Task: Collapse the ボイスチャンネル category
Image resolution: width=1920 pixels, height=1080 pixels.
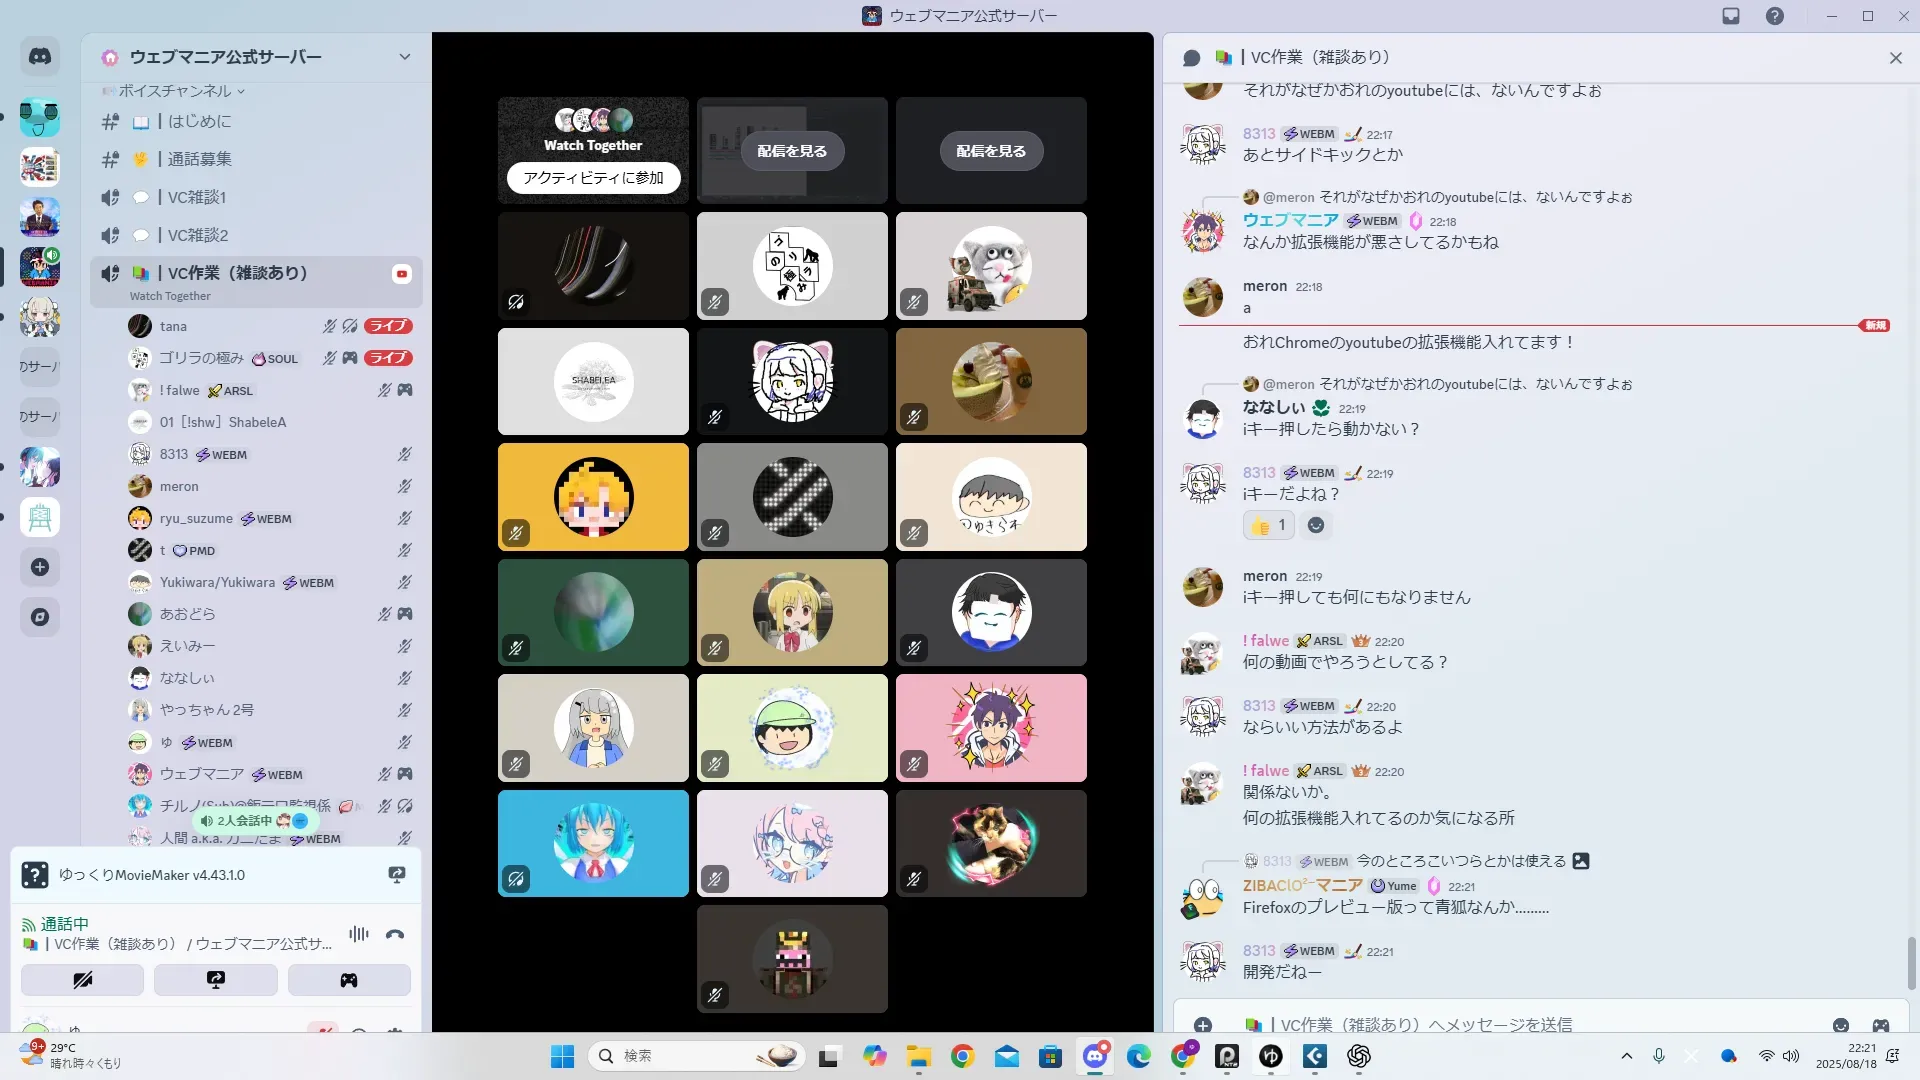Action: click(175, 91)
